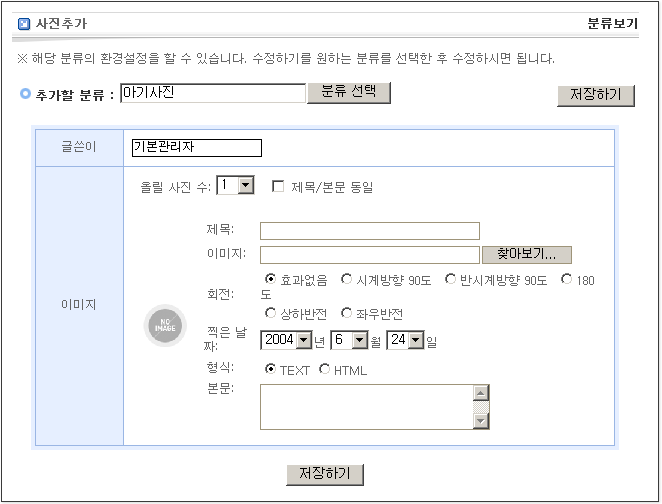Open the year 2004 dropdown

304,341
